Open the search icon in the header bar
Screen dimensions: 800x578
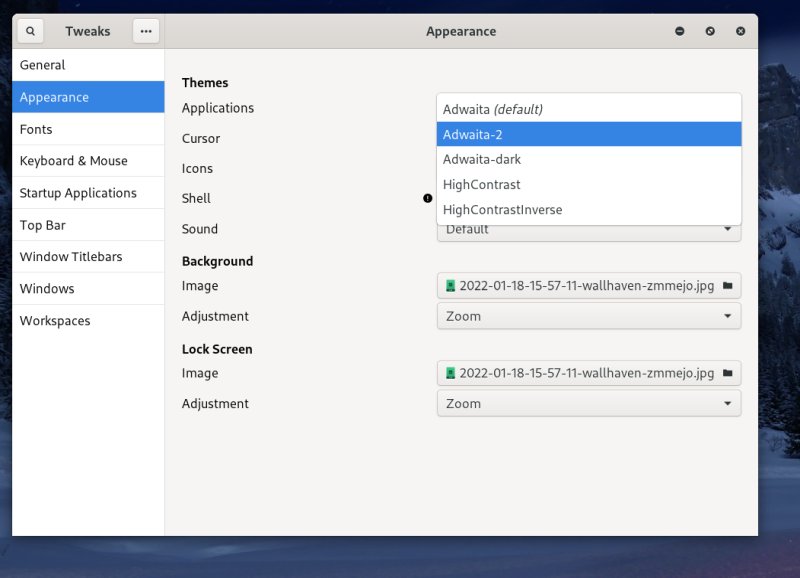point(29,31)
